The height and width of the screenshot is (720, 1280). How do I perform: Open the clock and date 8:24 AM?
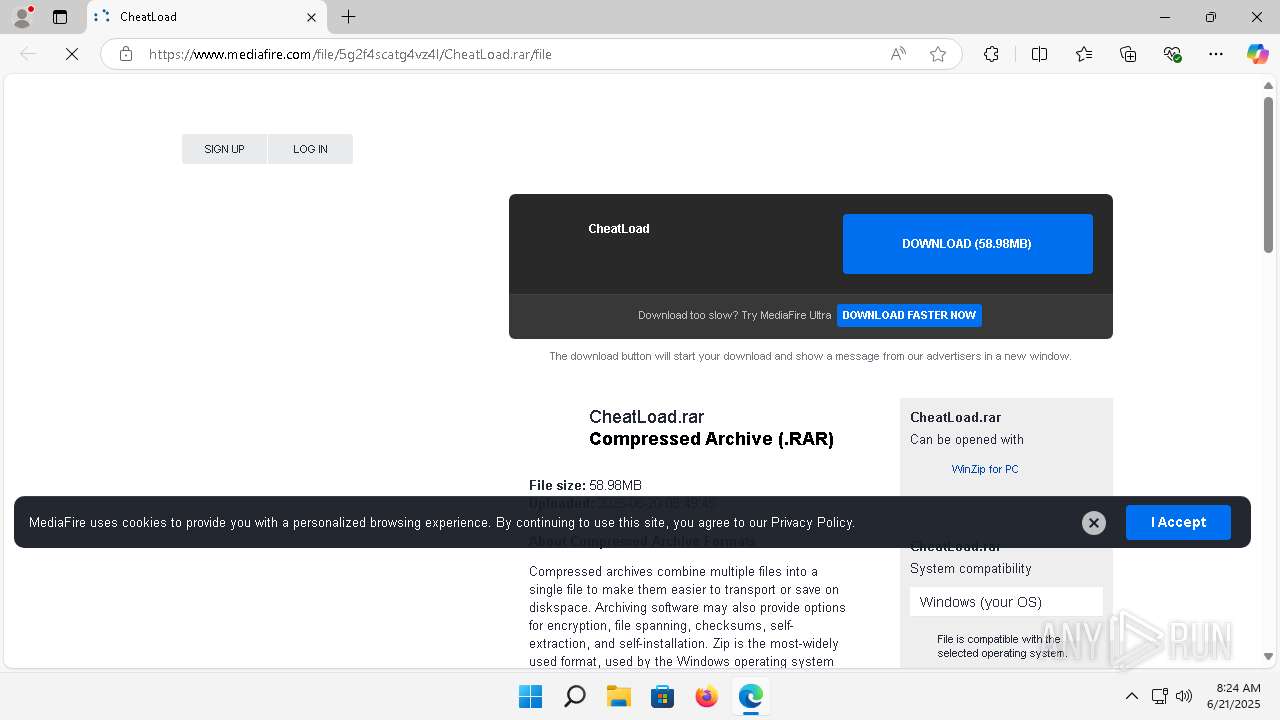click(1234, 696)
